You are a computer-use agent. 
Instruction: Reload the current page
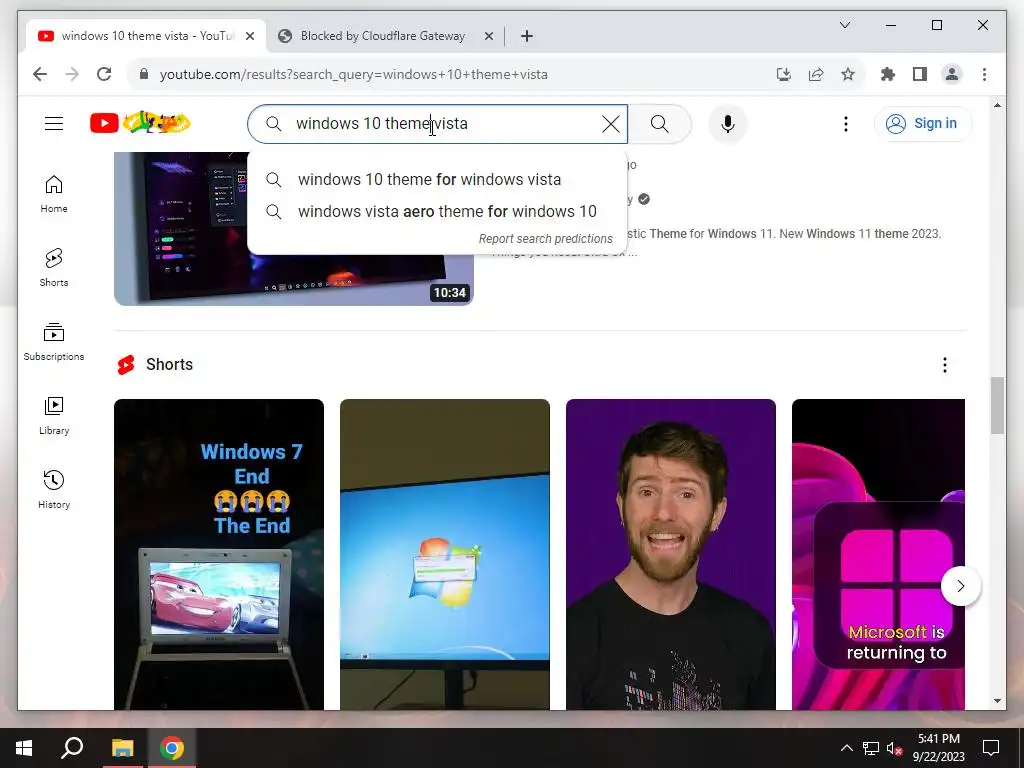(104, 74)
